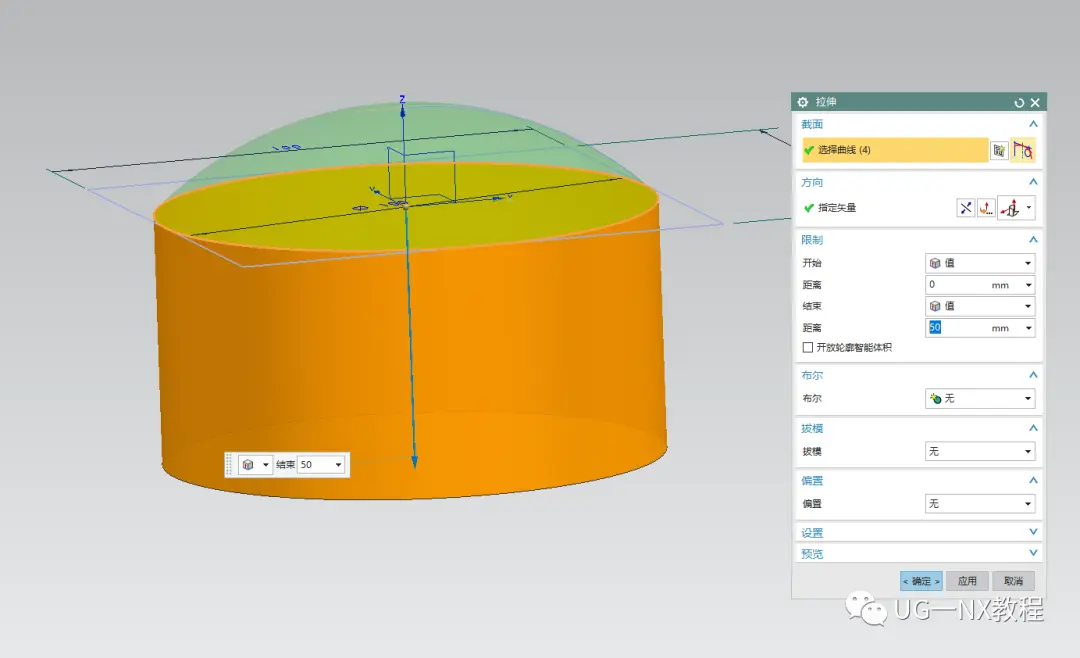This screenshot has height=658, width=1080.
Task: Click the 指定矢量 row
Action: [x=878, y=207]
